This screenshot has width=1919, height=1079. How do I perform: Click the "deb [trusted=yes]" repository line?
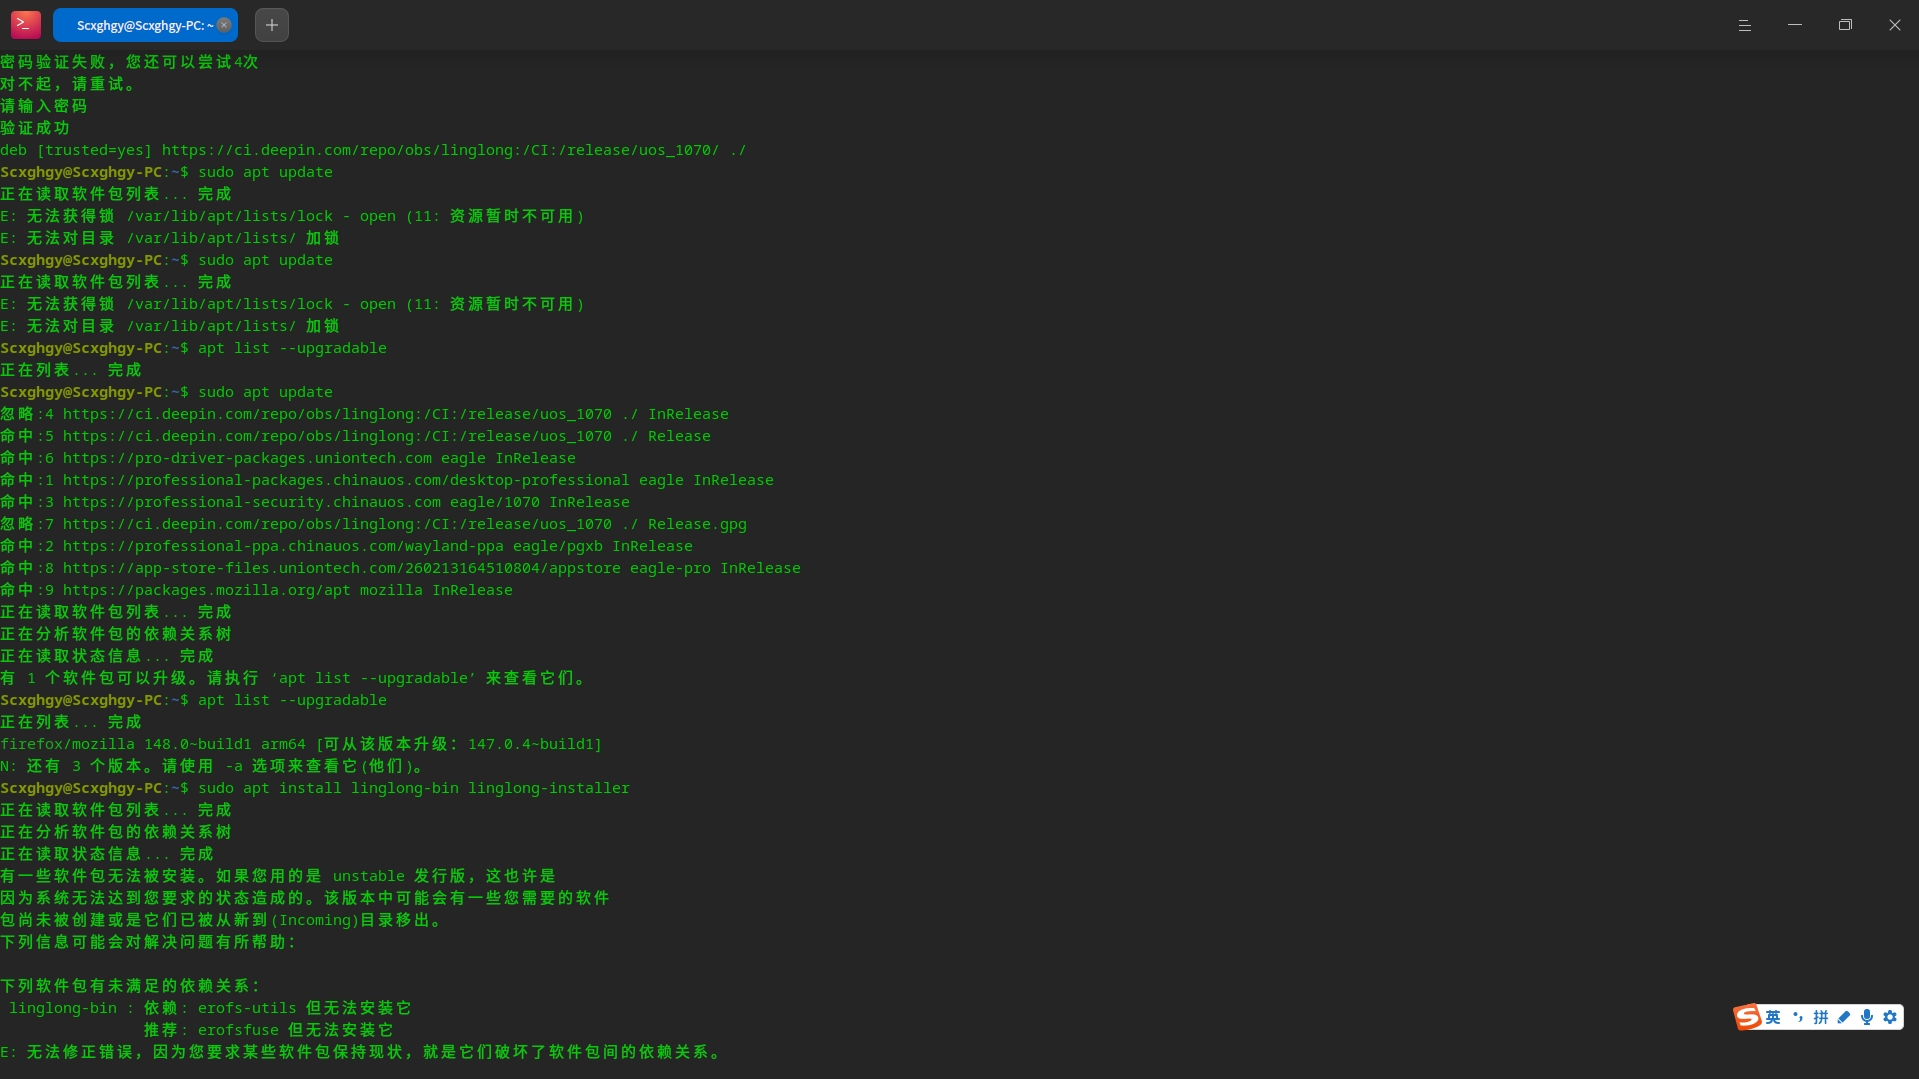(x=373, y=150)
